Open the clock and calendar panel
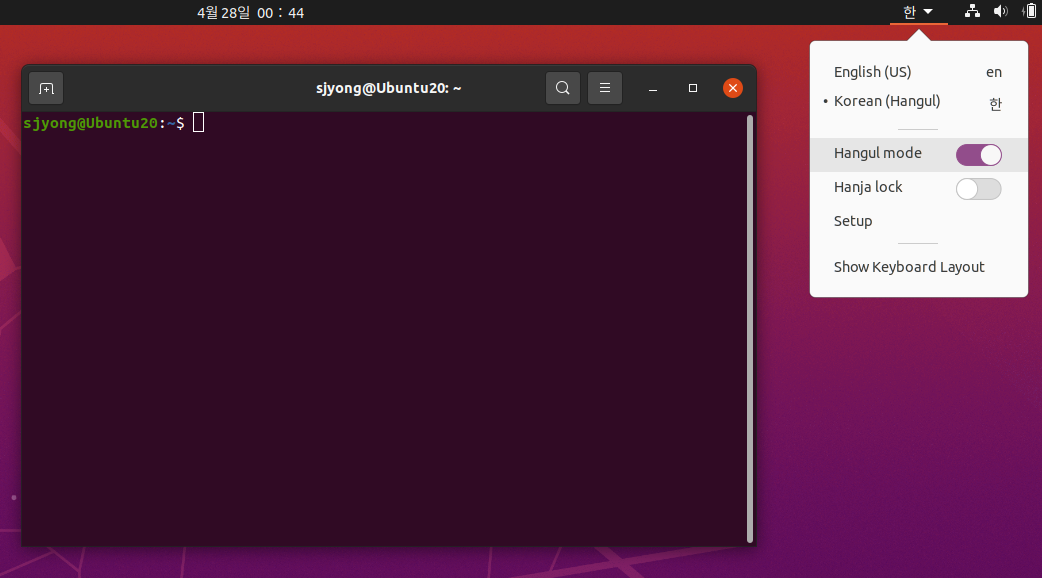The image size is (1042, 578). pos(251,13)
